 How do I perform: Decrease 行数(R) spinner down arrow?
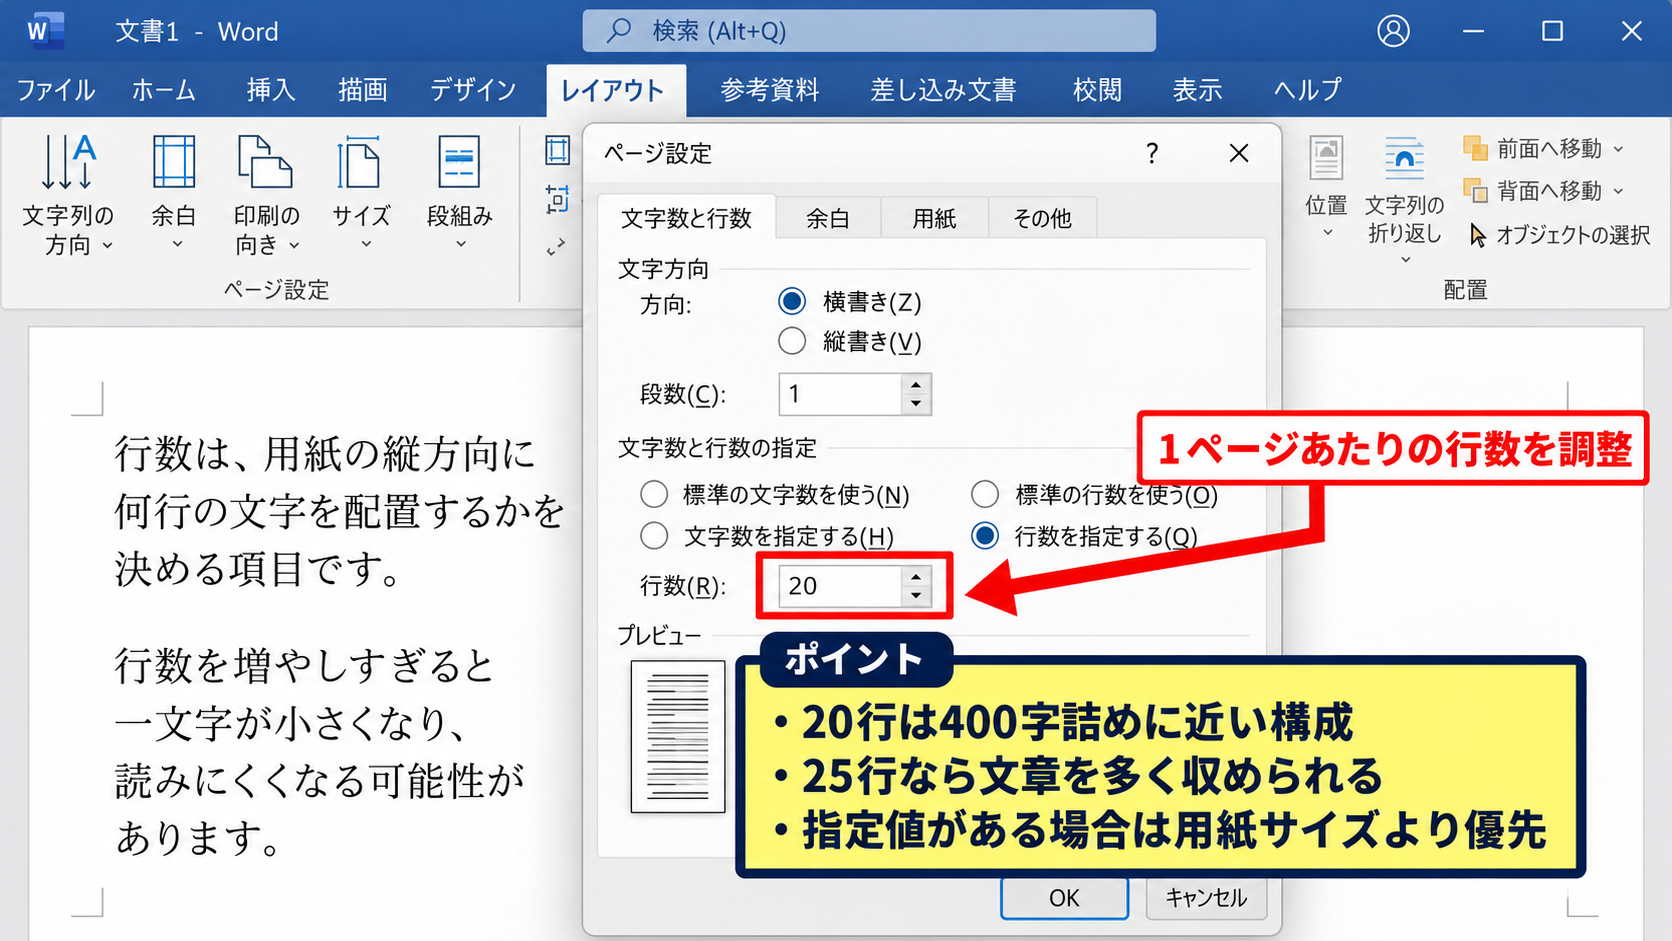coord(916,596)
